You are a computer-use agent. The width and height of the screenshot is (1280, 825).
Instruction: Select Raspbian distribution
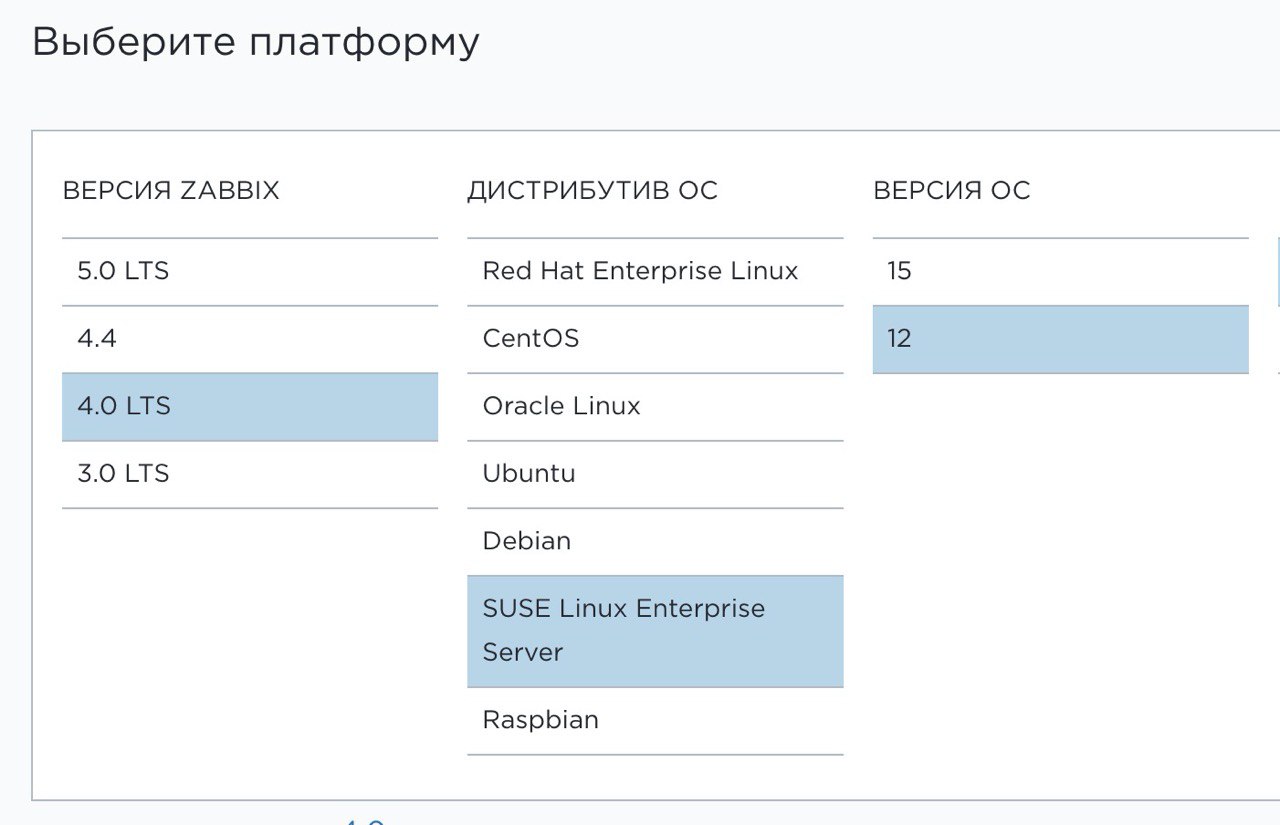(655, 721)
